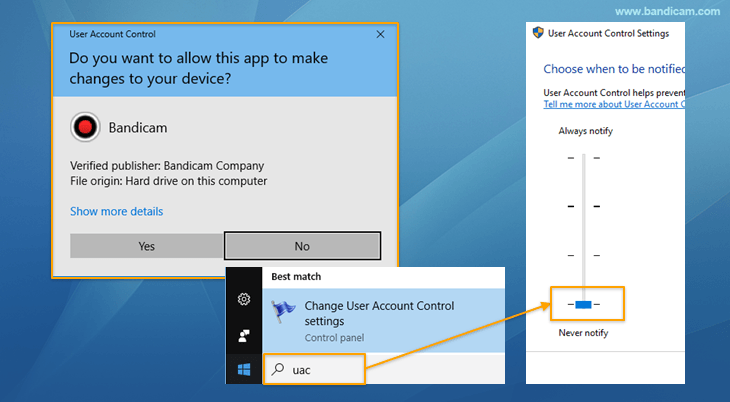Open the Start menu settings gear icon

click(x=243, y=299)
